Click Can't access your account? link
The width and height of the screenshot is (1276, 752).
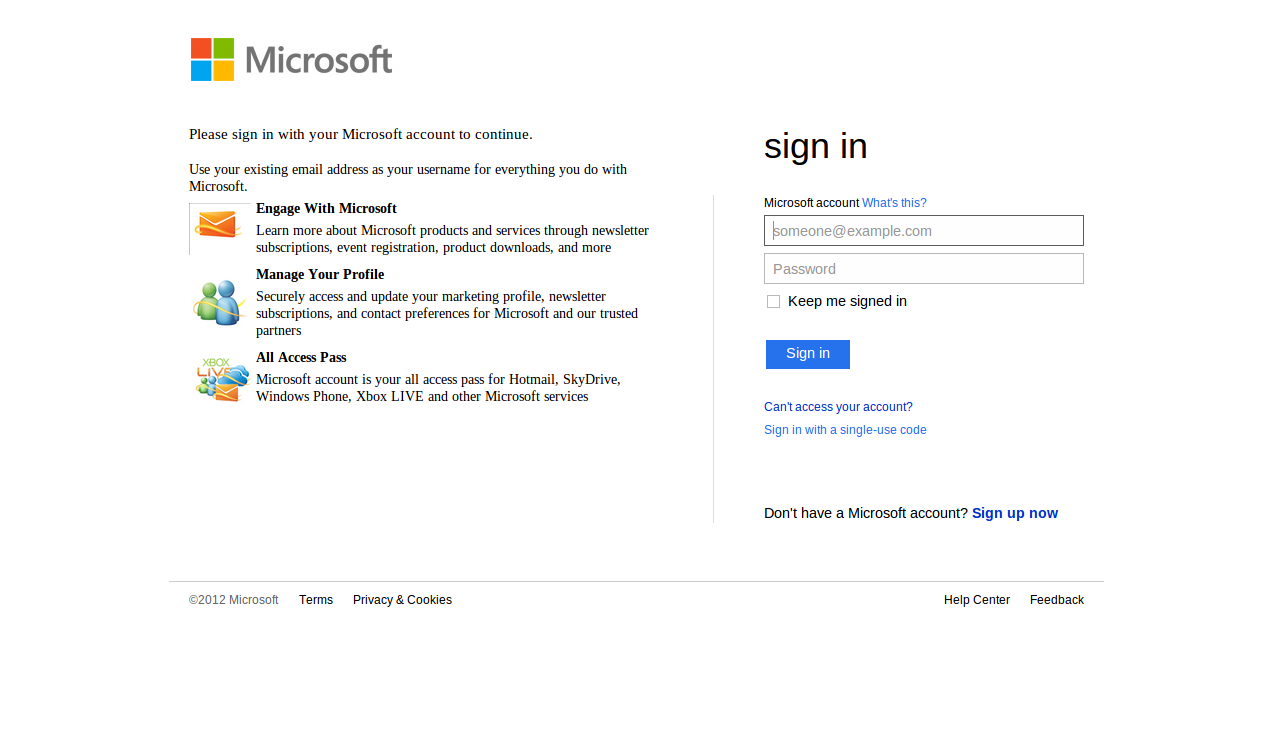coord(838,407)
